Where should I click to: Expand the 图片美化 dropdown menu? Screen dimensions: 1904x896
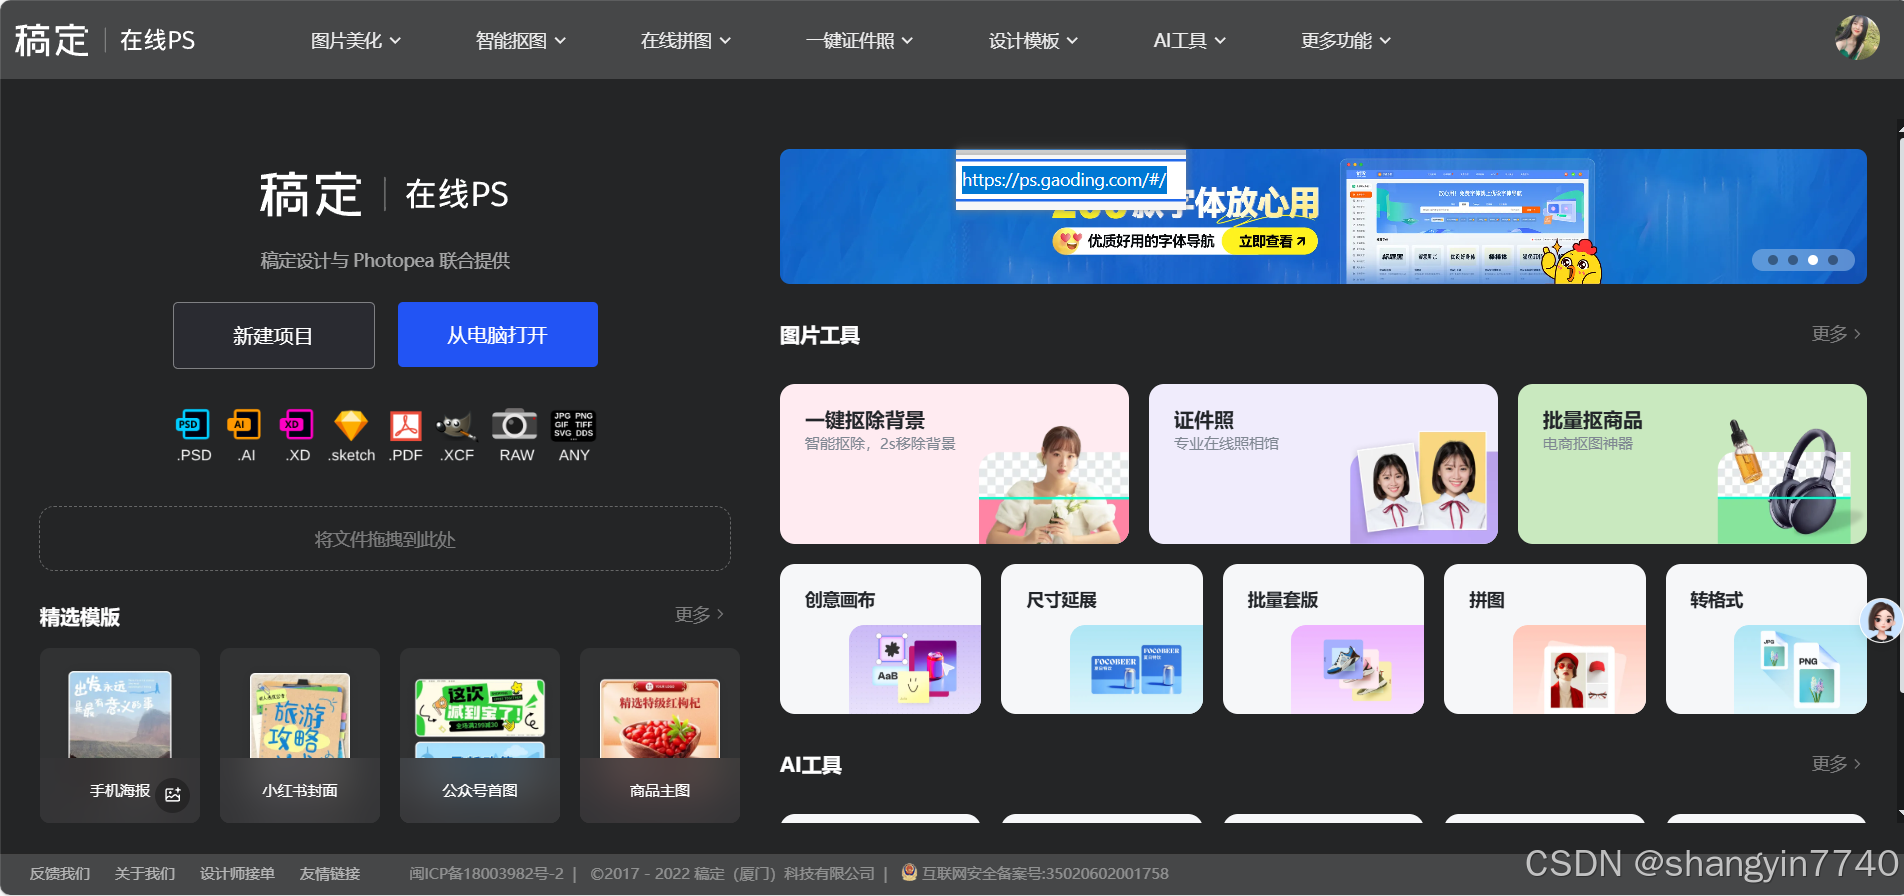point(356,40)
